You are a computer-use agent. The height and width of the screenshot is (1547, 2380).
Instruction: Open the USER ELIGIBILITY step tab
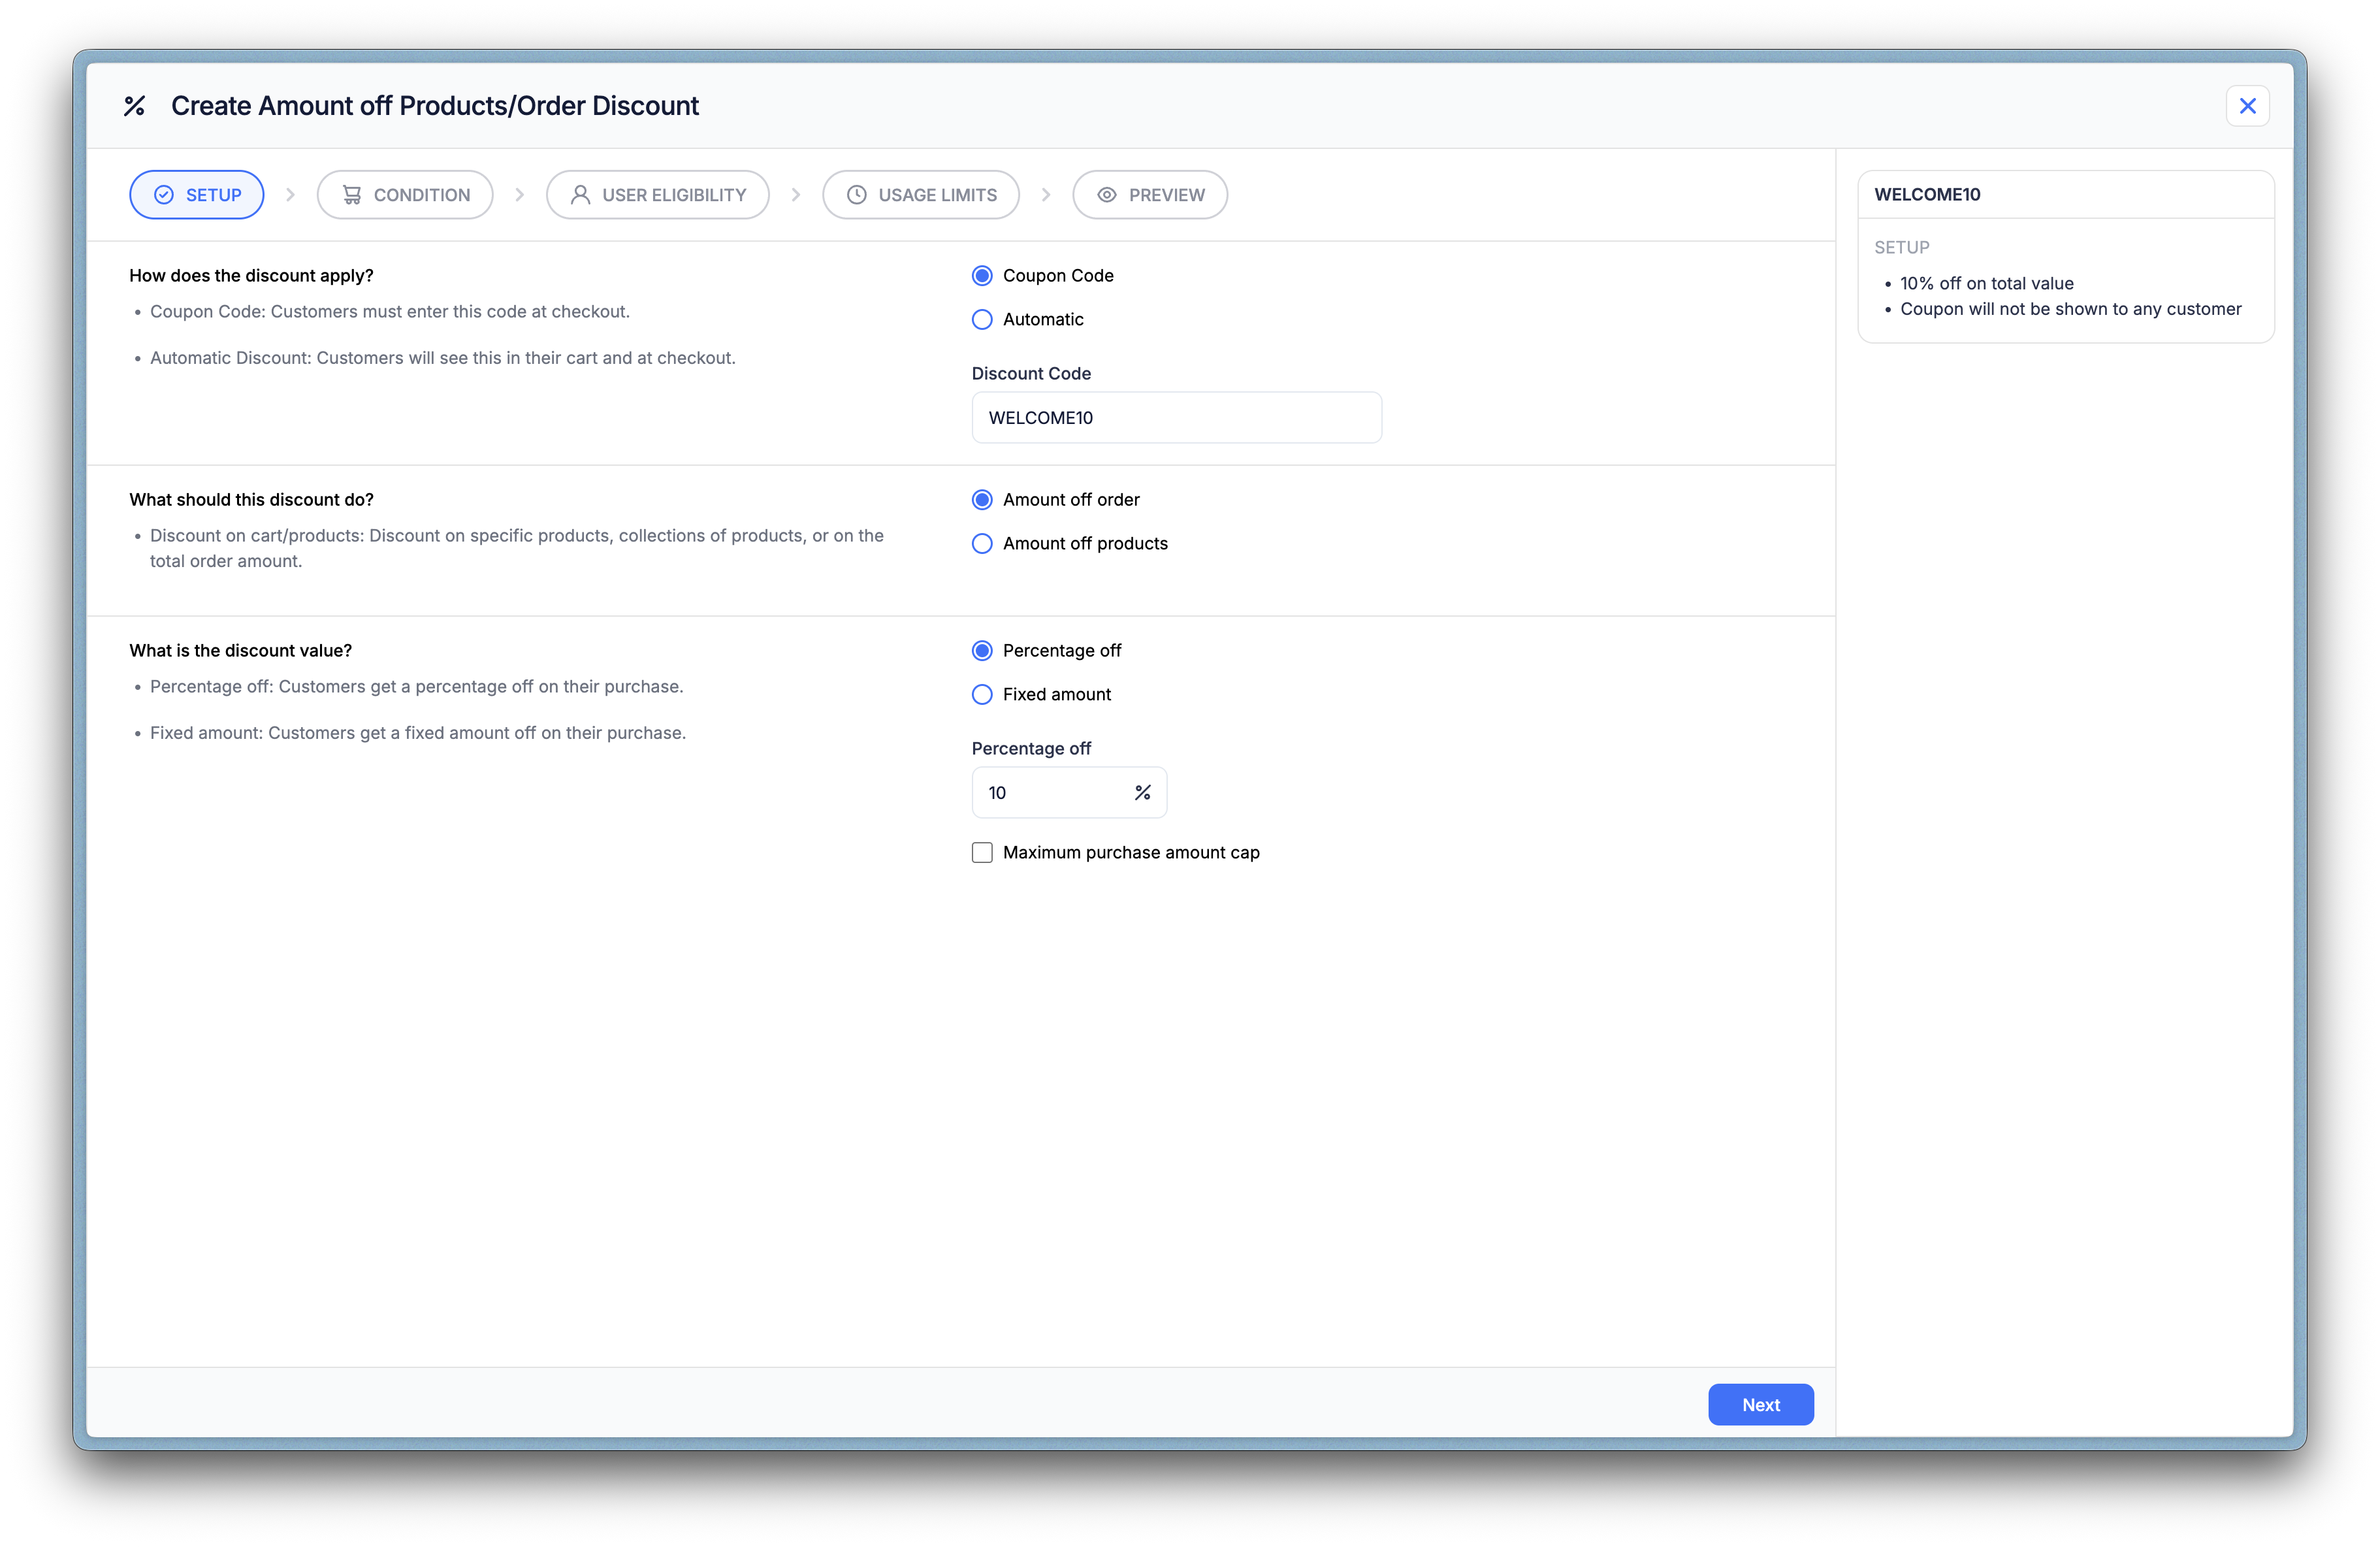point(657,195)
